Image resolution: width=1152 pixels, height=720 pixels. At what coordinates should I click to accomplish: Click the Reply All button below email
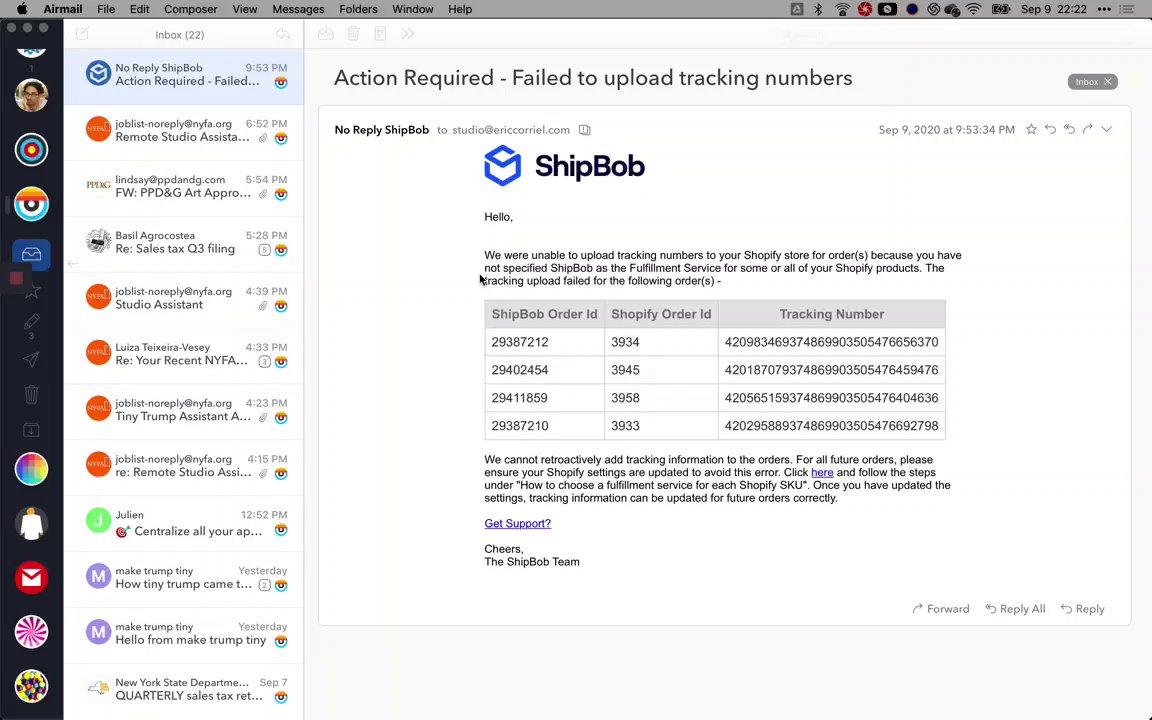[x=1015, y=608]
